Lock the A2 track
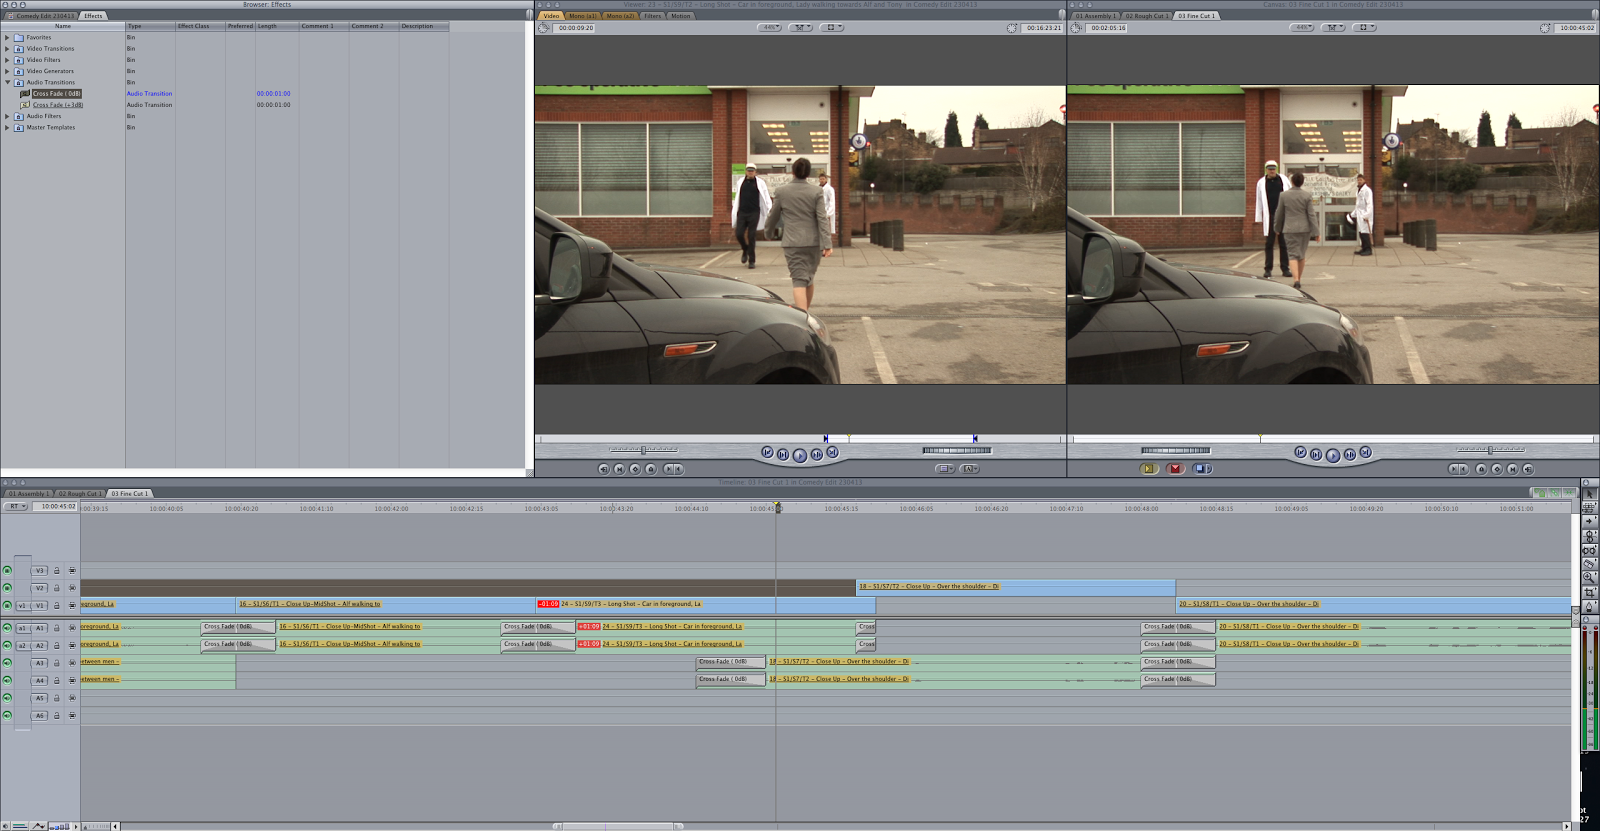Screen dimensions: 1600x831 [x=57, y=645]
